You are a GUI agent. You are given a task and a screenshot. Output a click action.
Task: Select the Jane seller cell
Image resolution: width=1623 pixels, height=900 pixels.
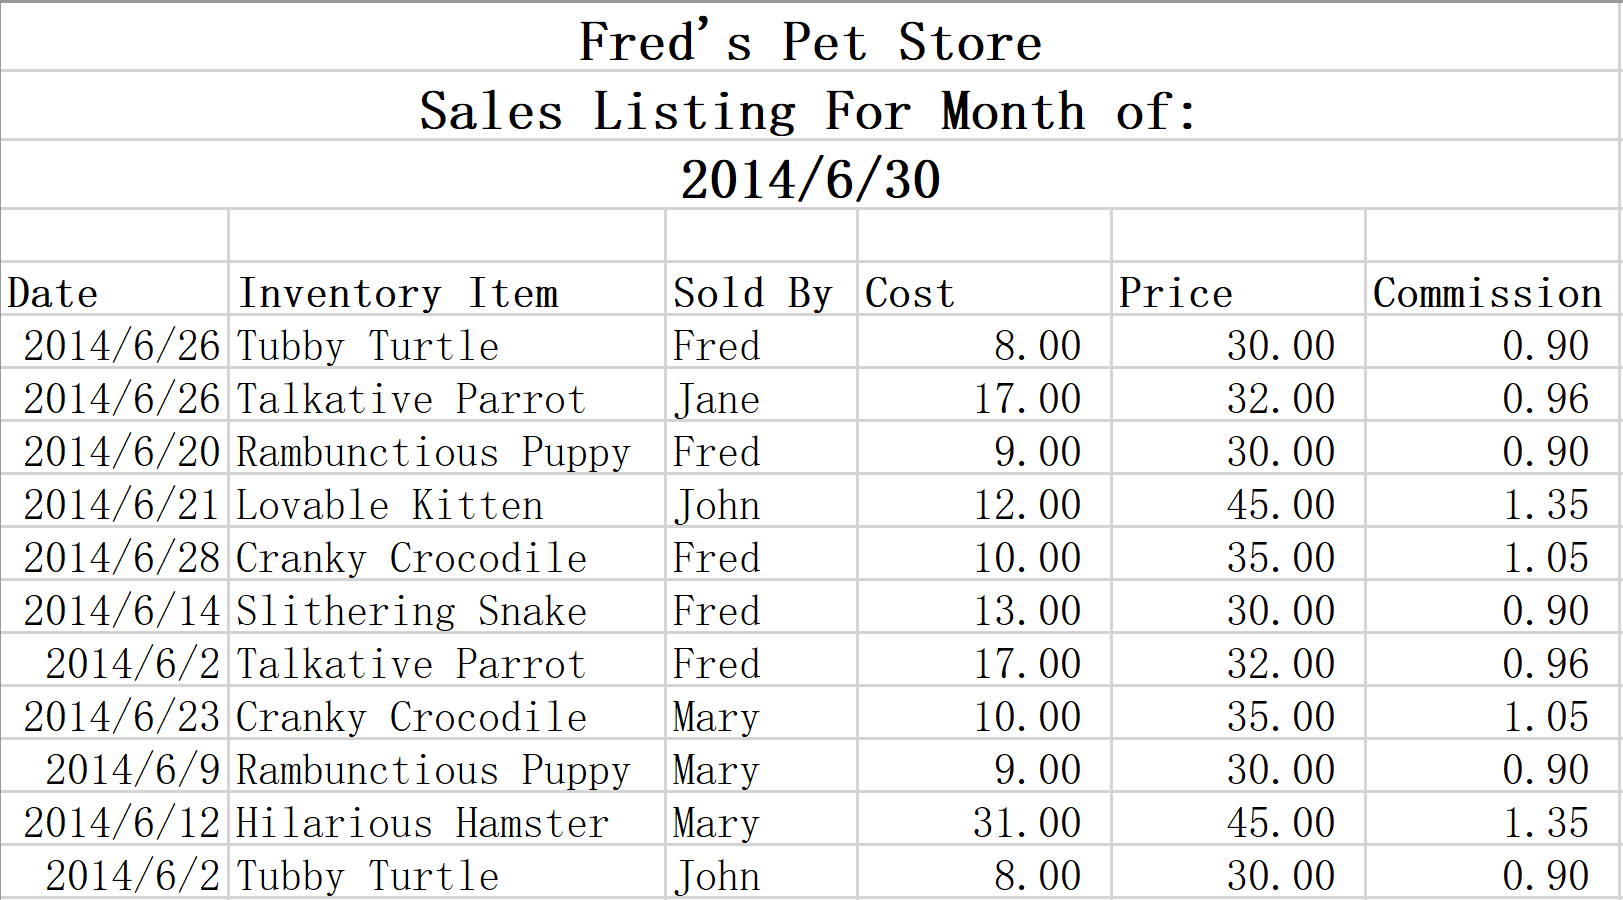[761, 395]
